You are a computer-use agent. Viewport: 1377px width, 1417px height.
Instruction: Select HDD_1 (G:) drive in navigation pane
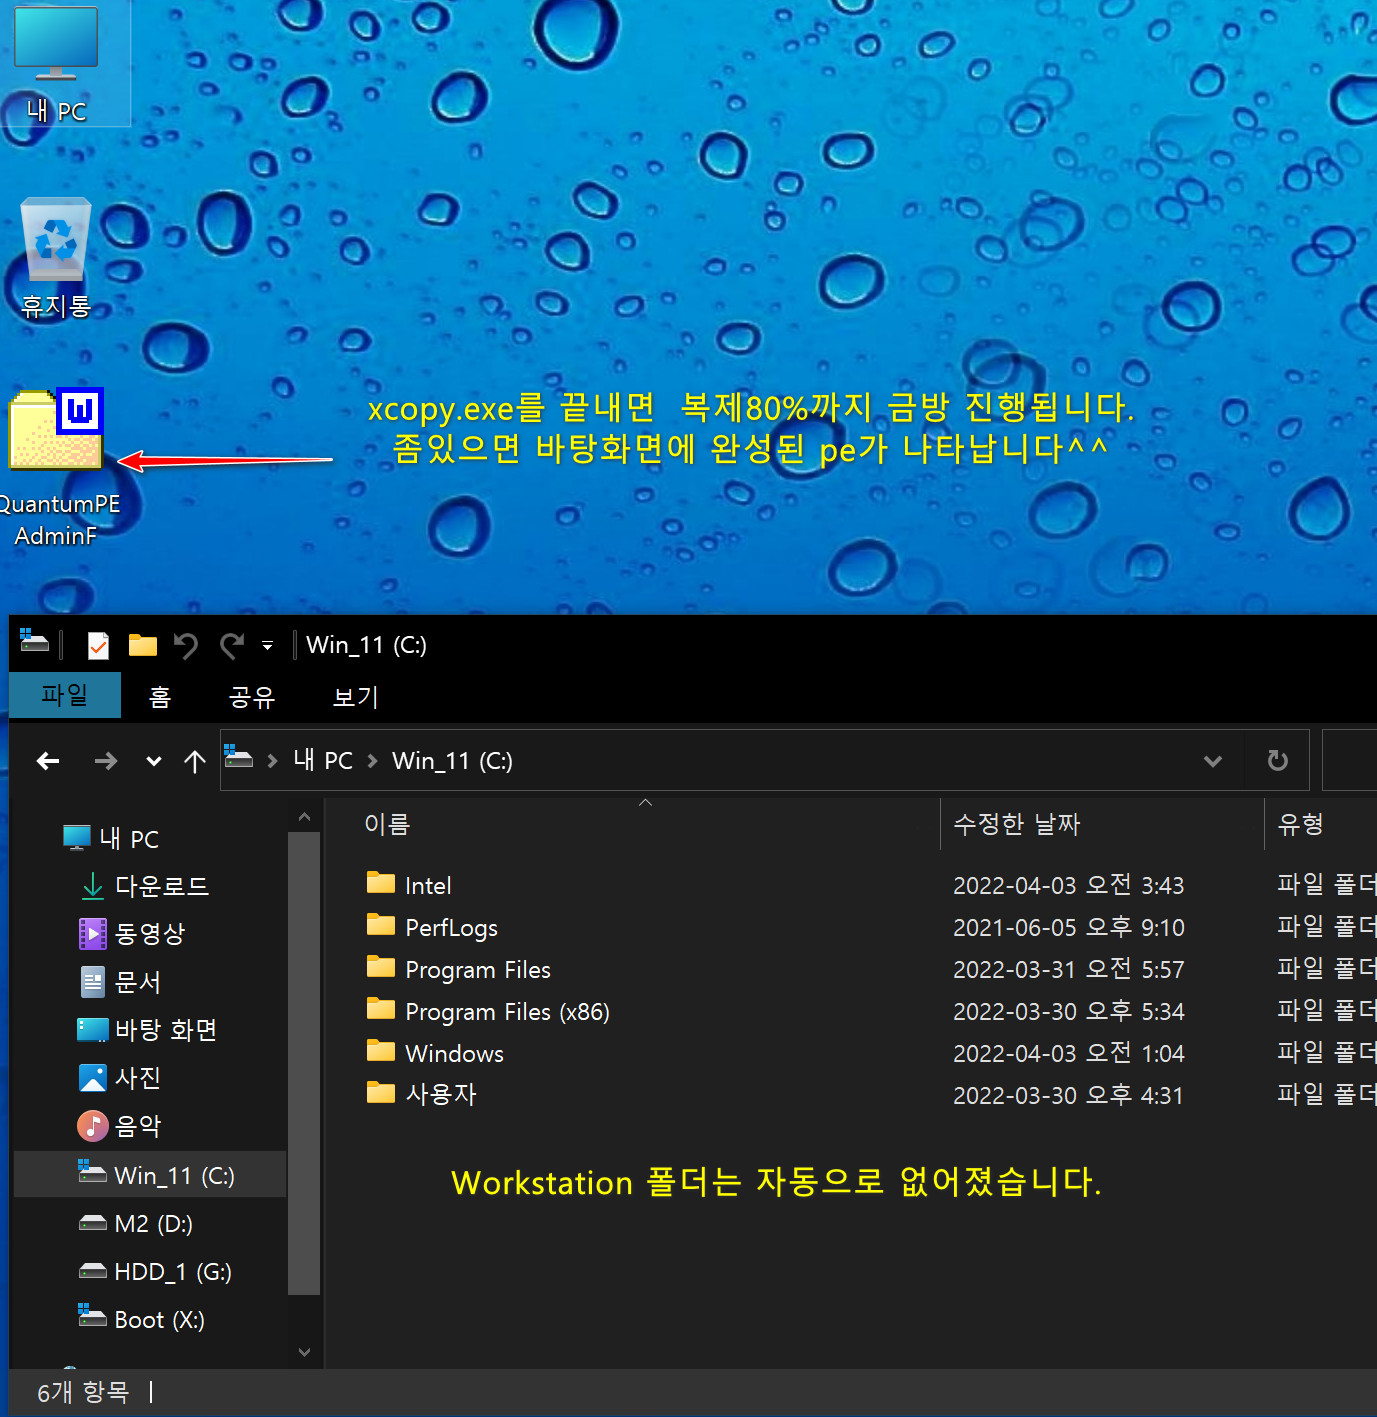[x=155, y=1271]
